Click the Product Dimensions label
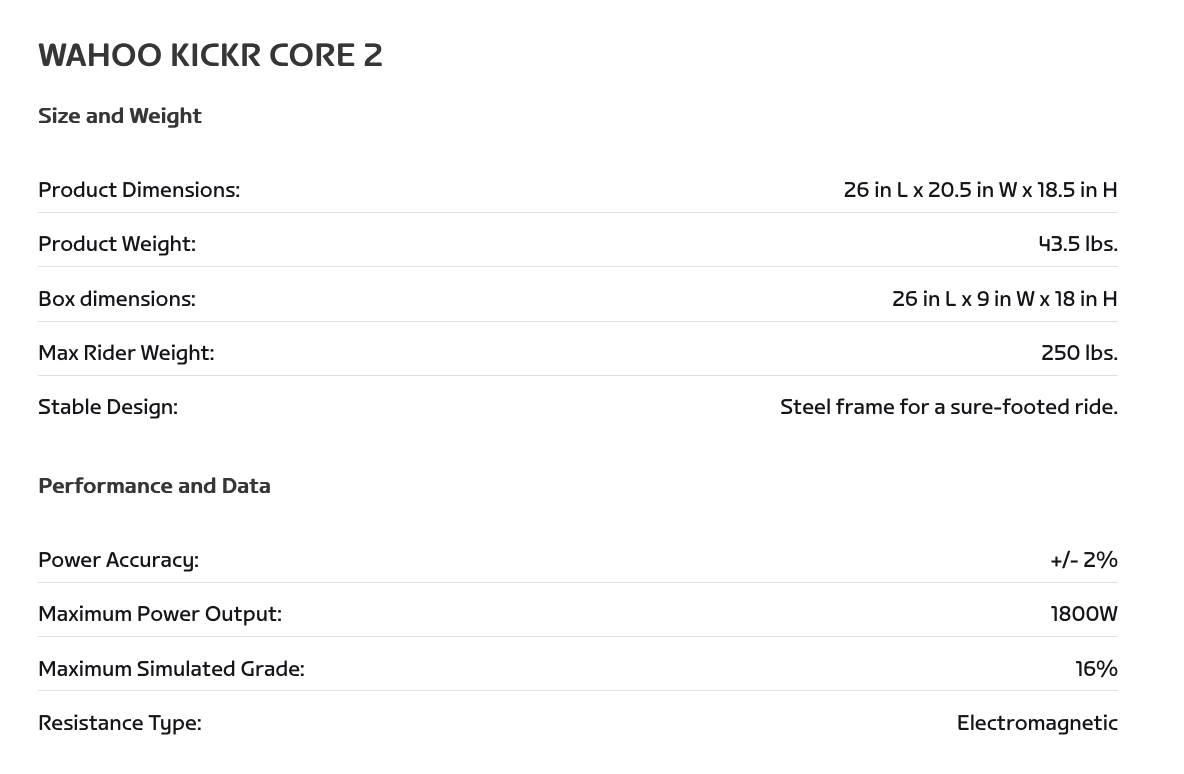 coord(139,190)
